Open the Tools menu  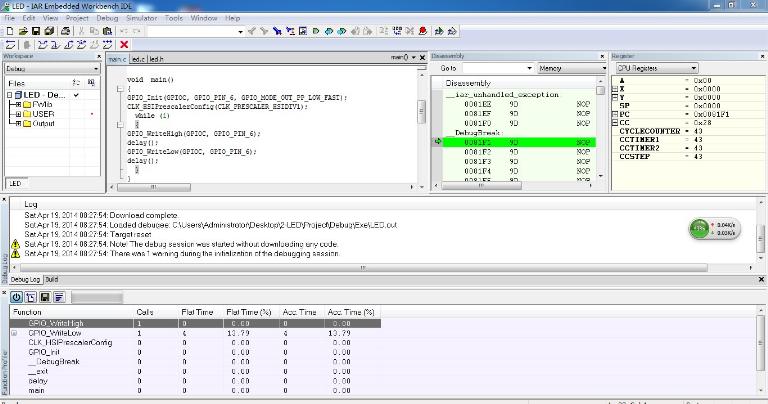[174, 18]
